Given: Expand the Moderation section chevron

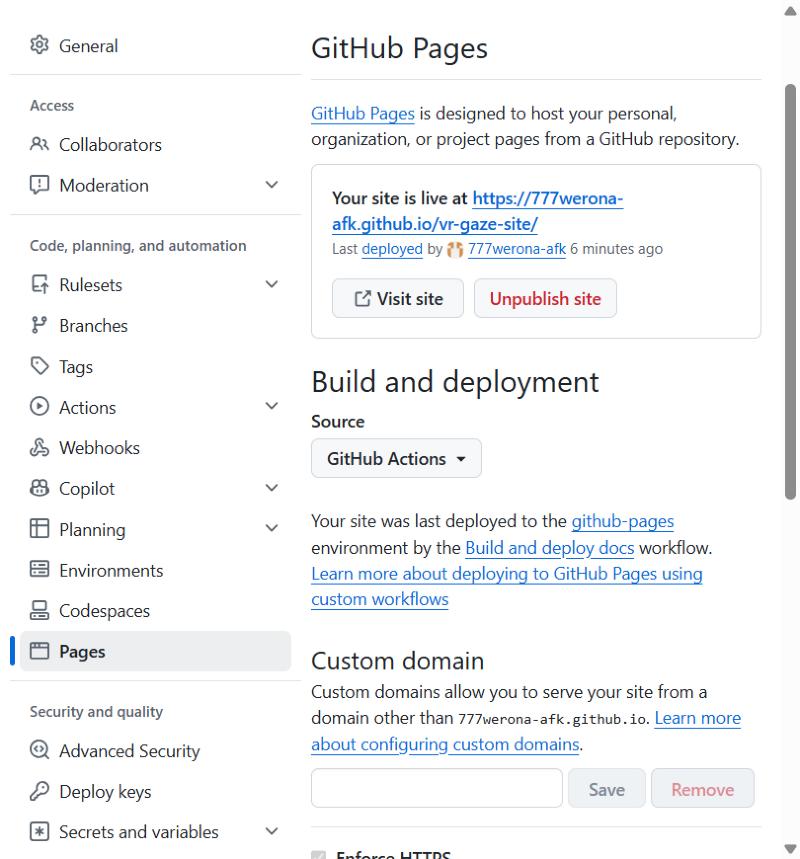Looking at the screenshot, I should [272, 185].
